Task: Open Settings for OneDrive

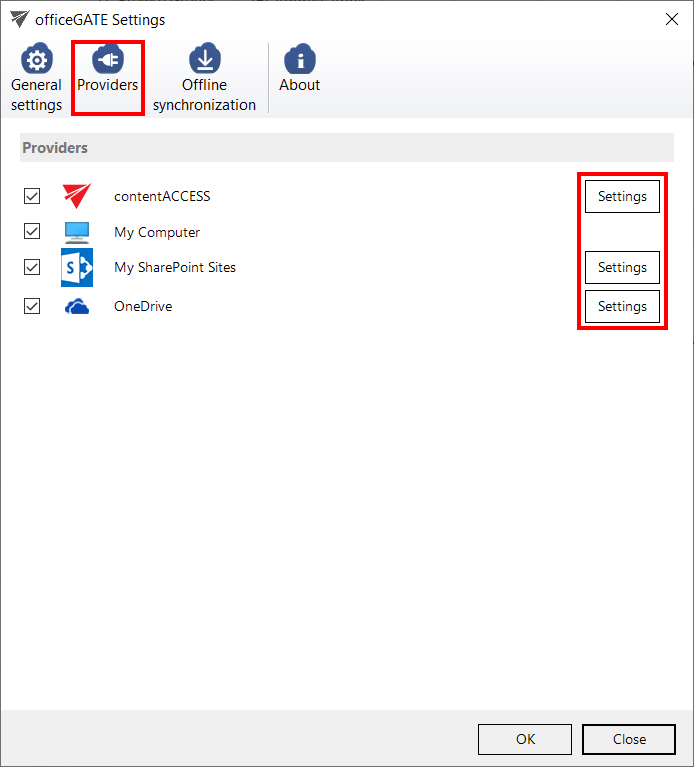Action: click(622, 306)
